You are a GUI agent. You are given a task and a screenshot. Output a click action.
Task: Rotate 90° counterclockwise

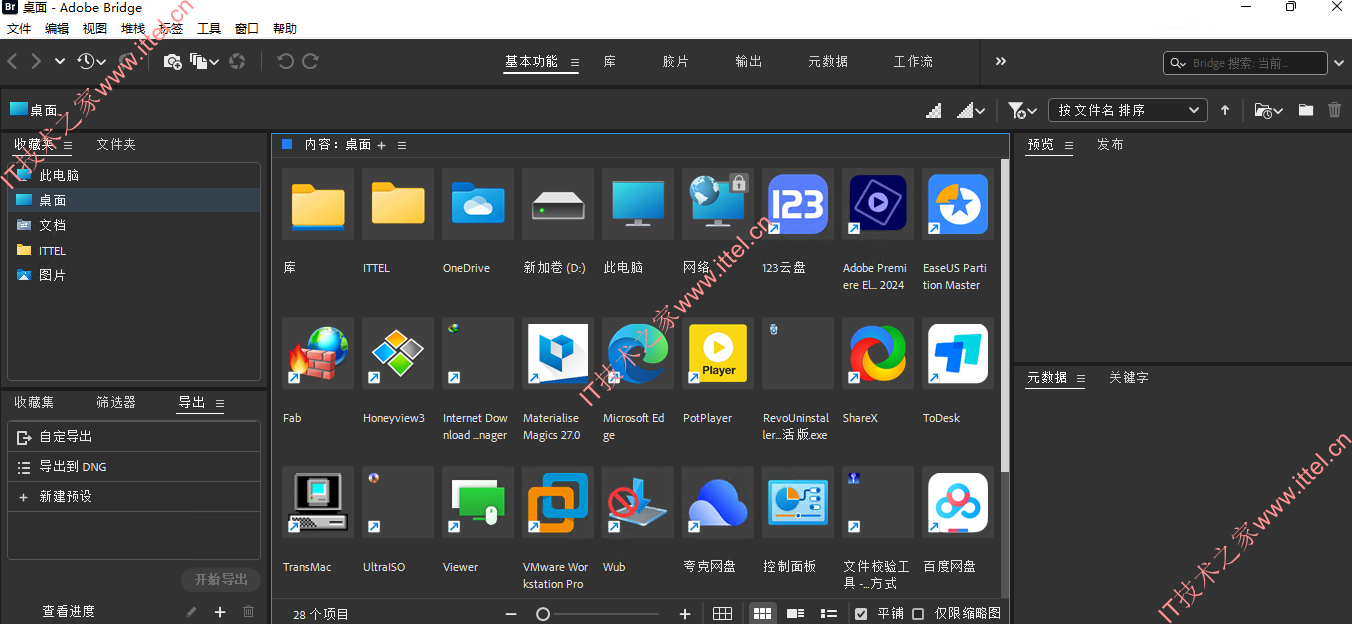click(285, 62)
